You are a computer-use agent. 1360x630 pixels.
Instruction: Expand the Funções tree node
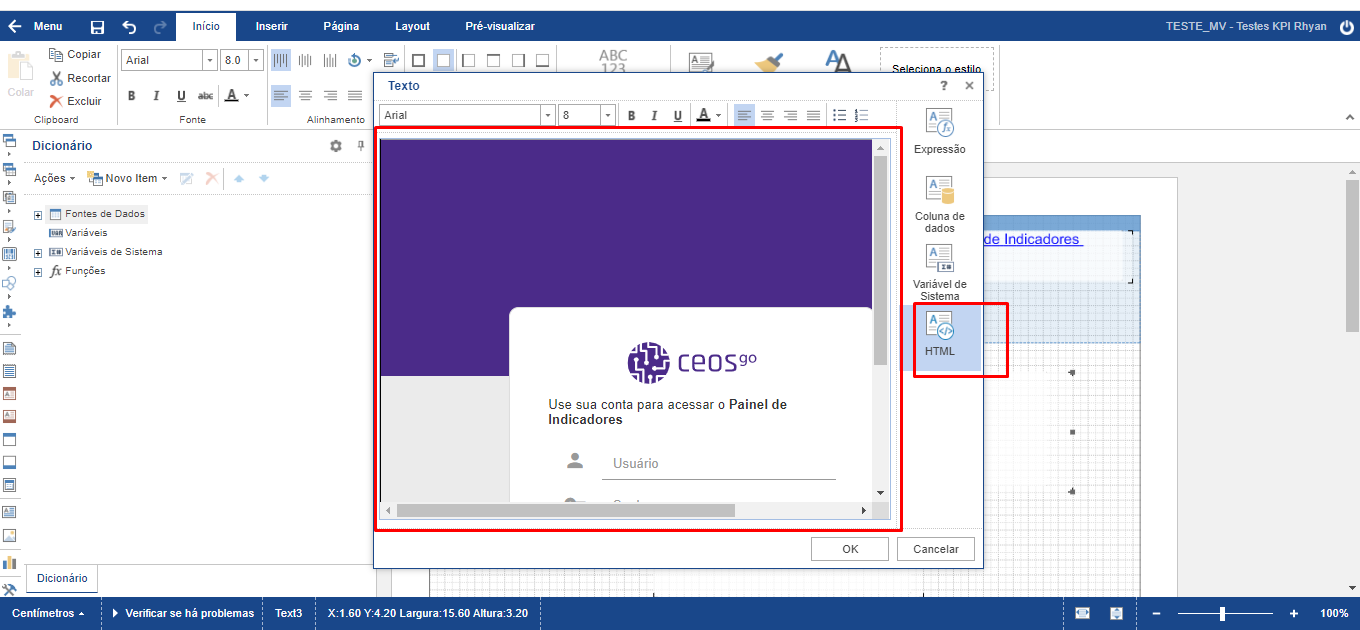pyautogui.click(x=38, y=272)
